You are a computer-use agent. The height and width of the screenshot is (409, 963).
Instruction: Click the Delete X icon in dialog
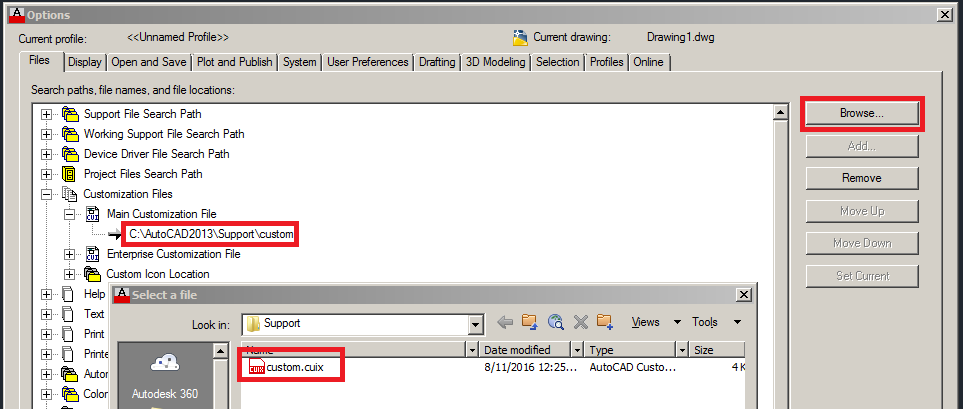coord(581,322)
